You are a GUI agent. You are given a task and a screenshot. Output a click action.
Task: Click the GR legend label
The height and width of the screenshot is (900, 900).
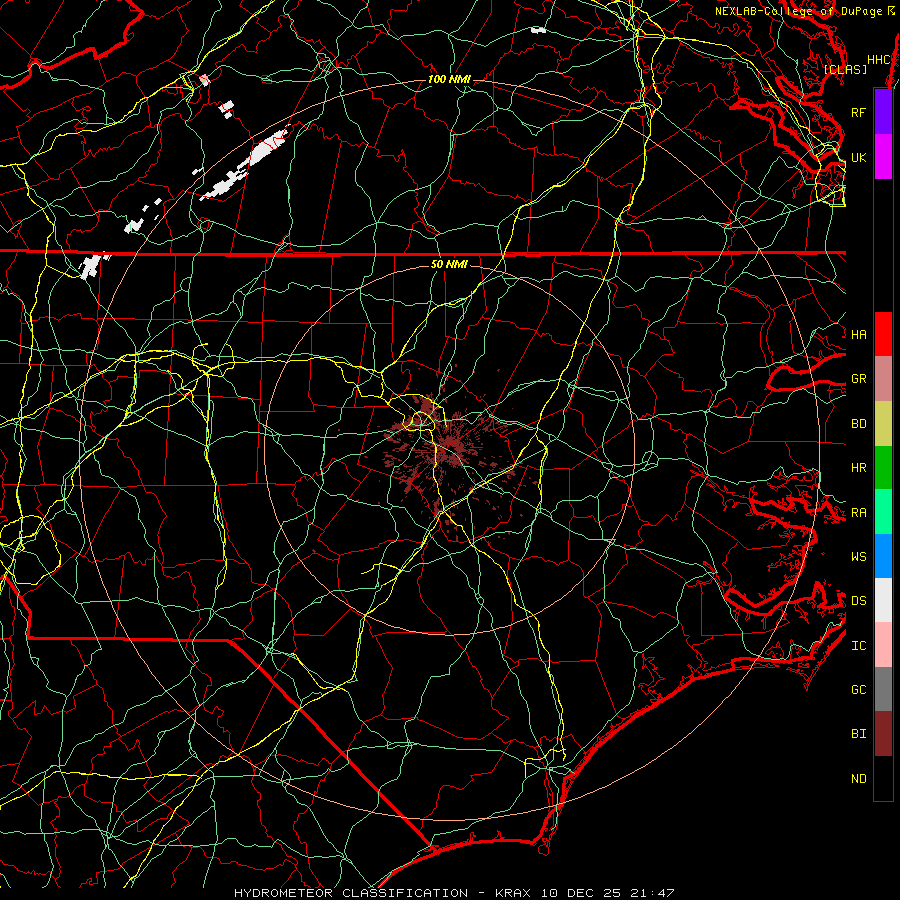click(858, 379)
